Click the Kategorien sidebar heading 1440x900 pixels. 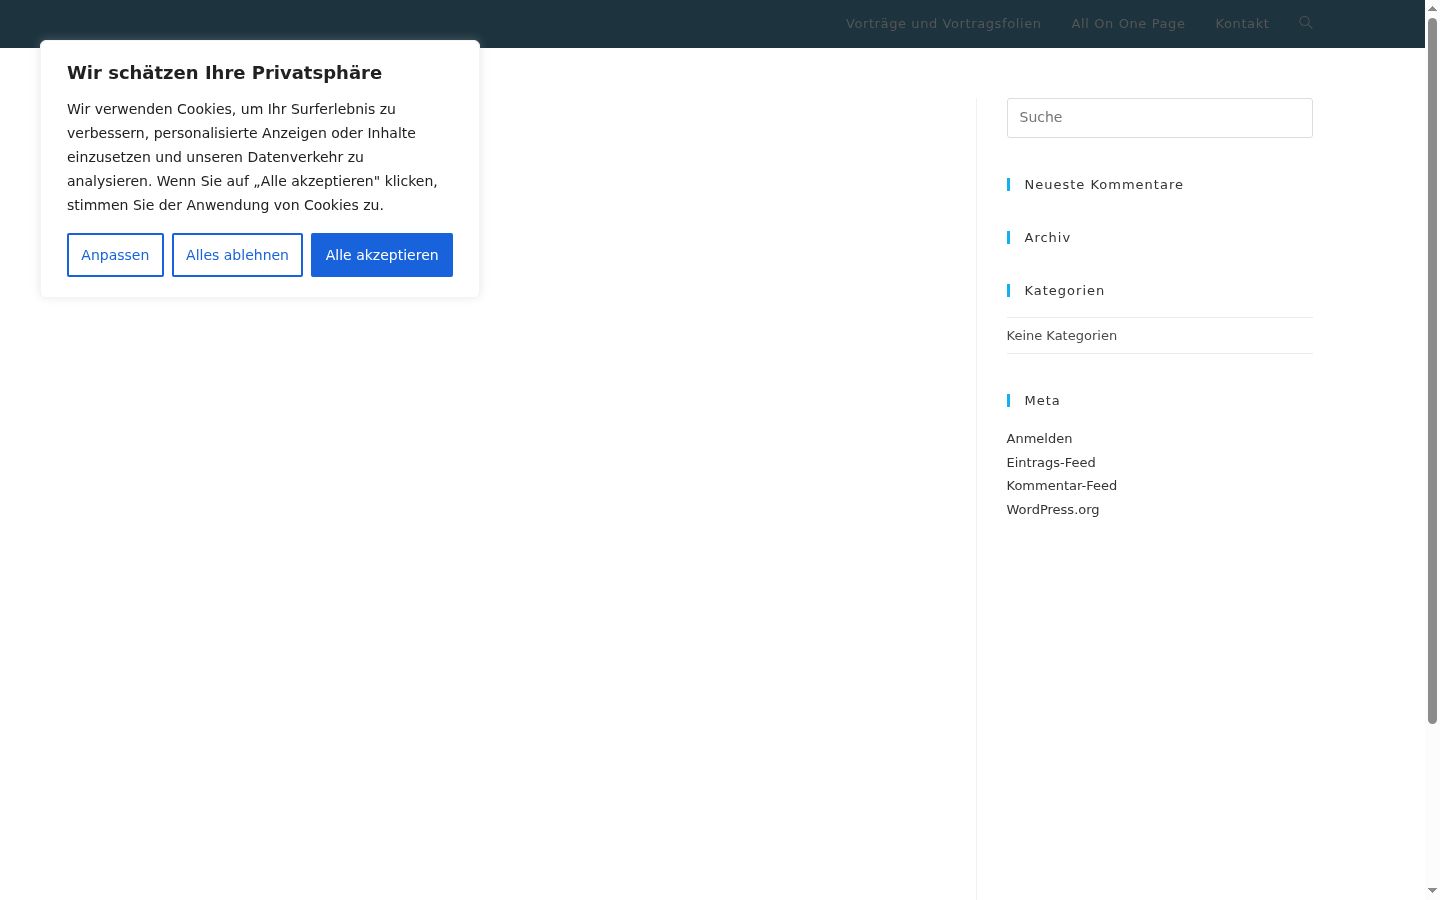pyautogui.click(x=1064, y=291)
